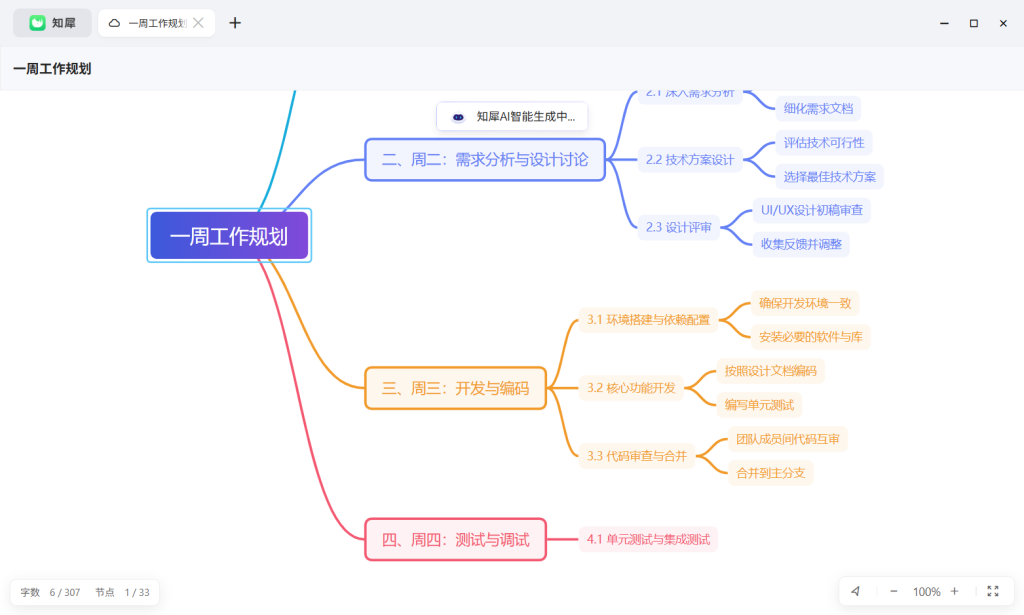
Task: Switch to the 一周工作规划 document tab
Action: [x=157, y=23]
